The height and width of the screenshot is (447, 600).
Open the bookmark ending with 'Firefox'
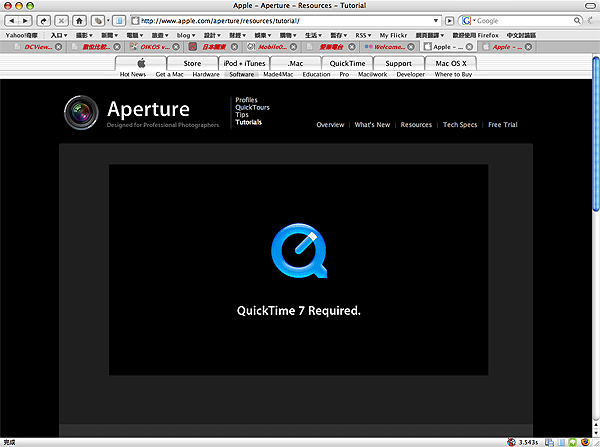[476, 35]
